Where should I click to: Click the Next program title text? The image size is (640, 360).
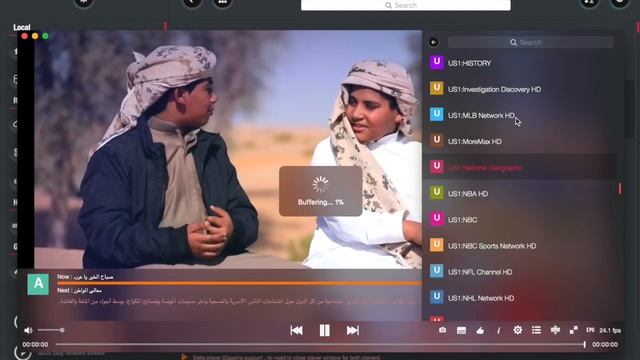coord(79,291)
